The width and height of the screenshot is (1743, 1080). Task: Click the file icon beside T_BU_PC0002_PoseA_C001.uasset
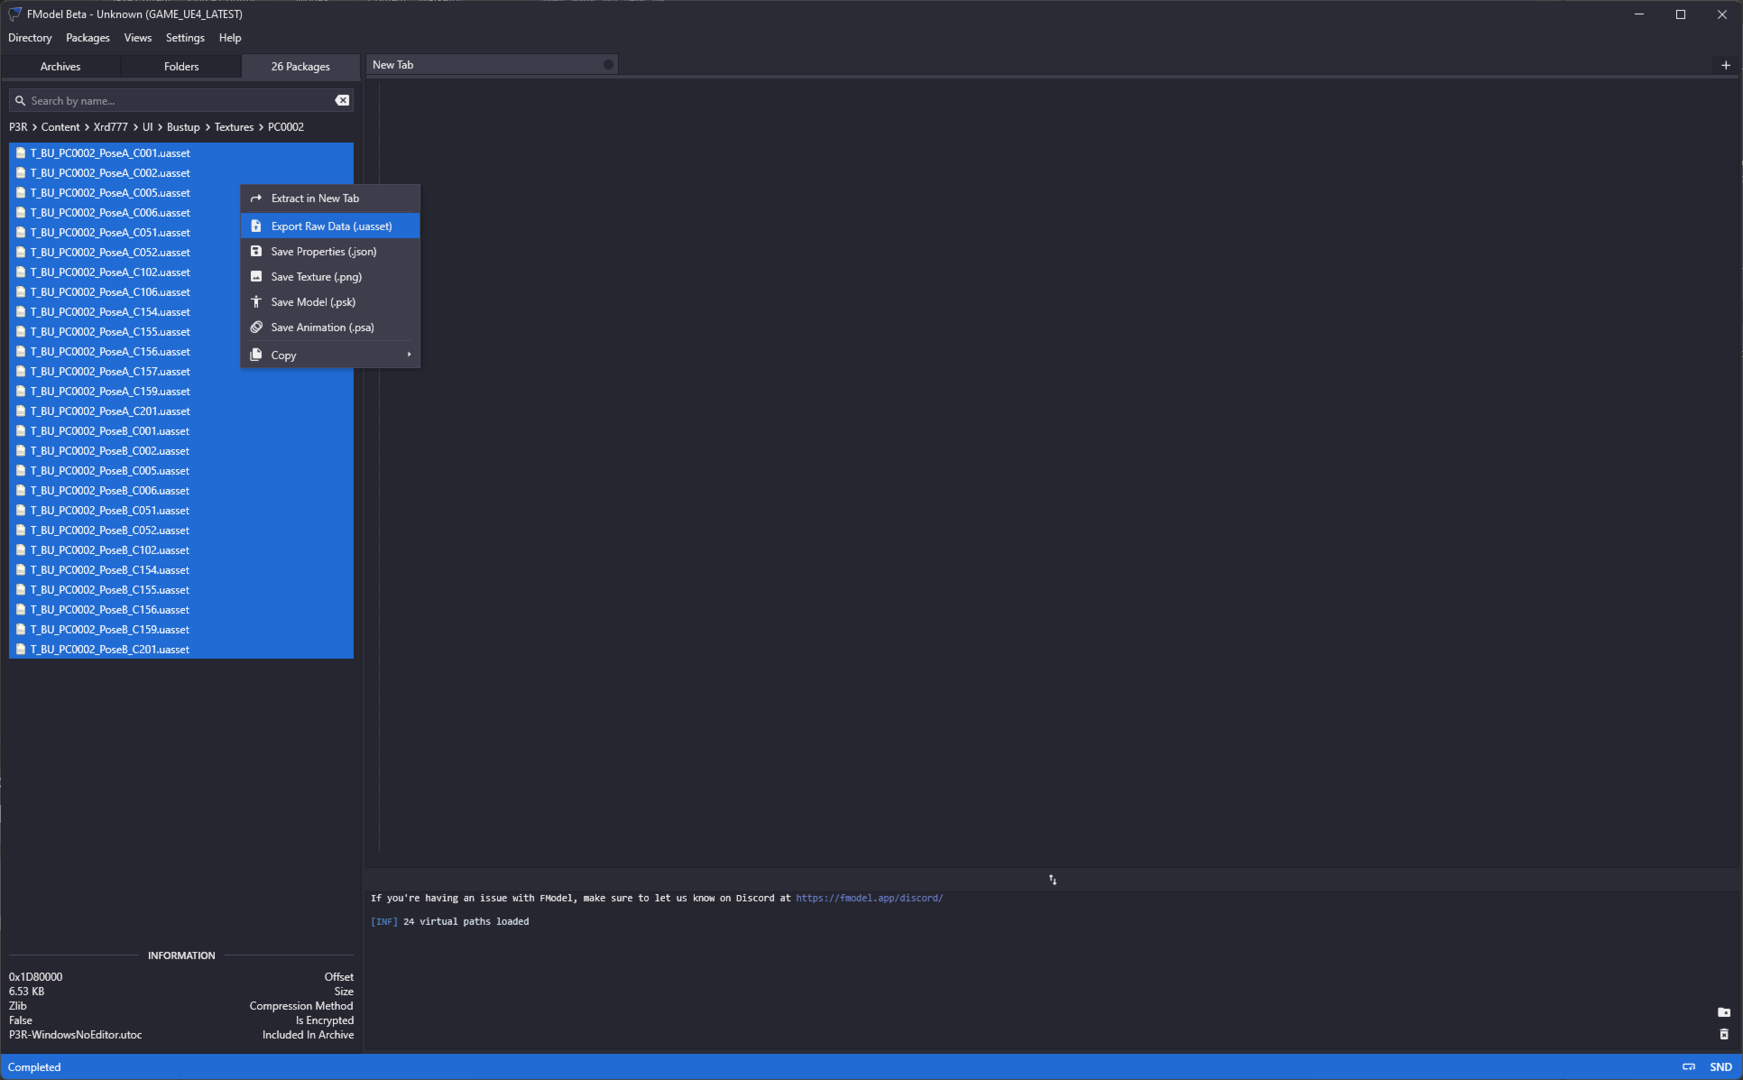(20, 153)
